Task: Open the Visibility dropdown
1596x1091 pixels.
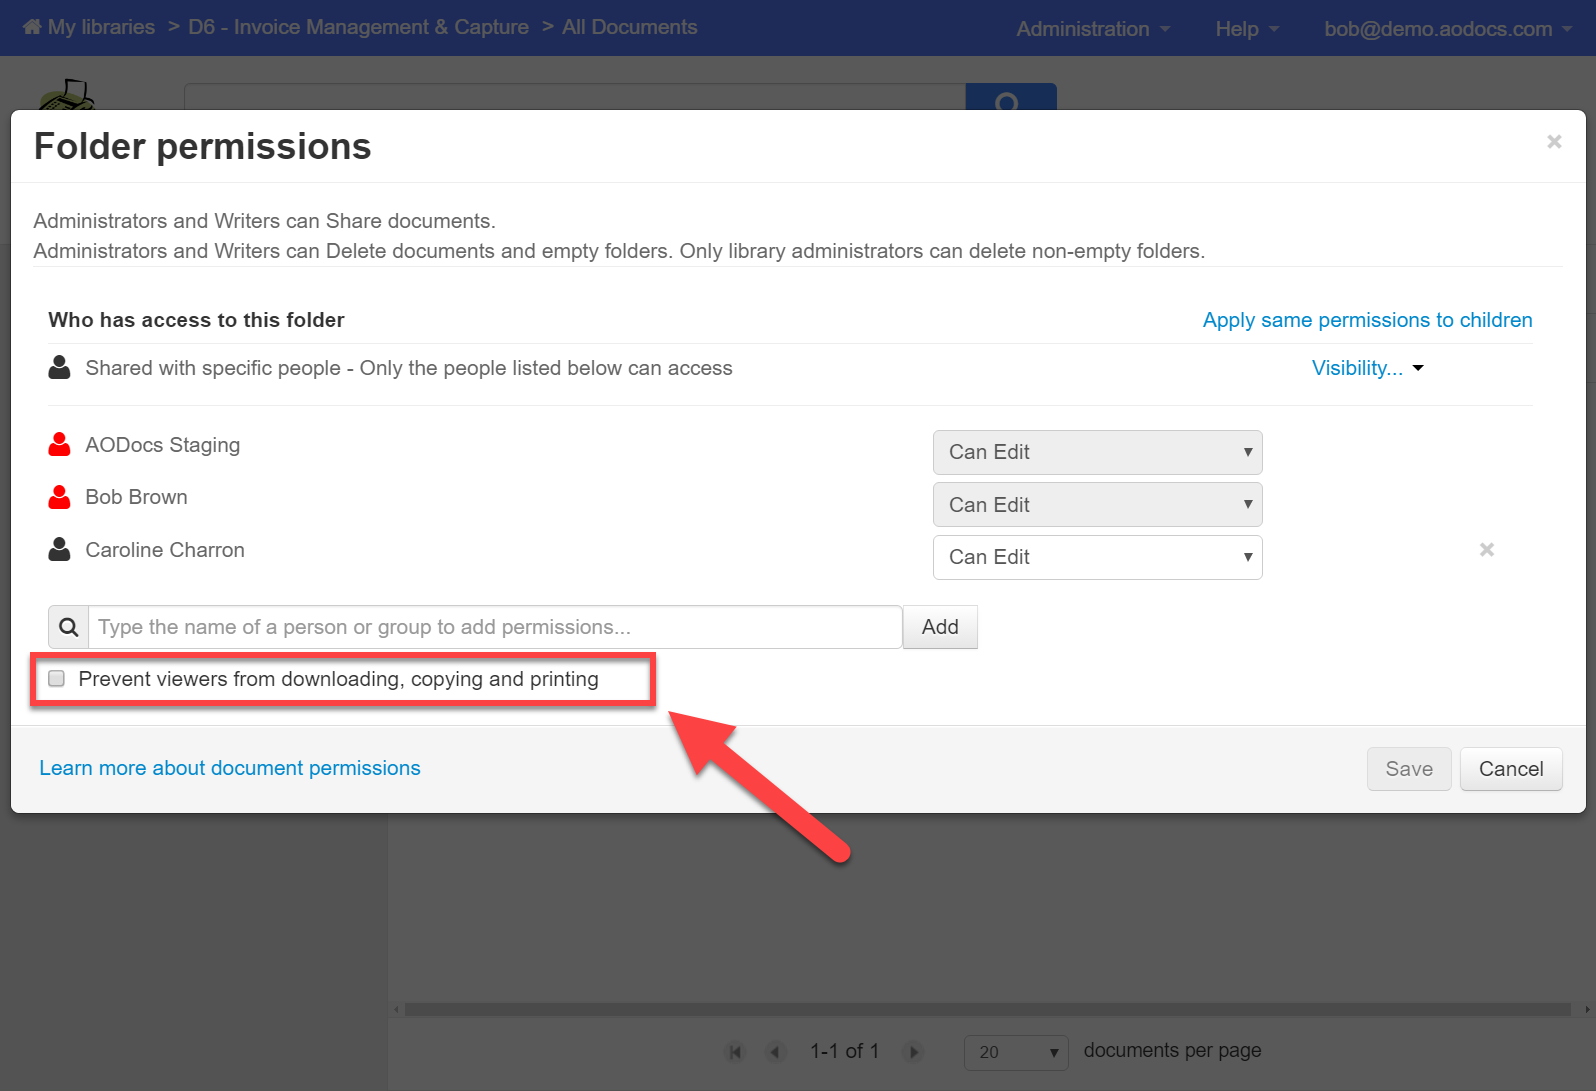Action: pyautogui.click(x=1367, y=368)
